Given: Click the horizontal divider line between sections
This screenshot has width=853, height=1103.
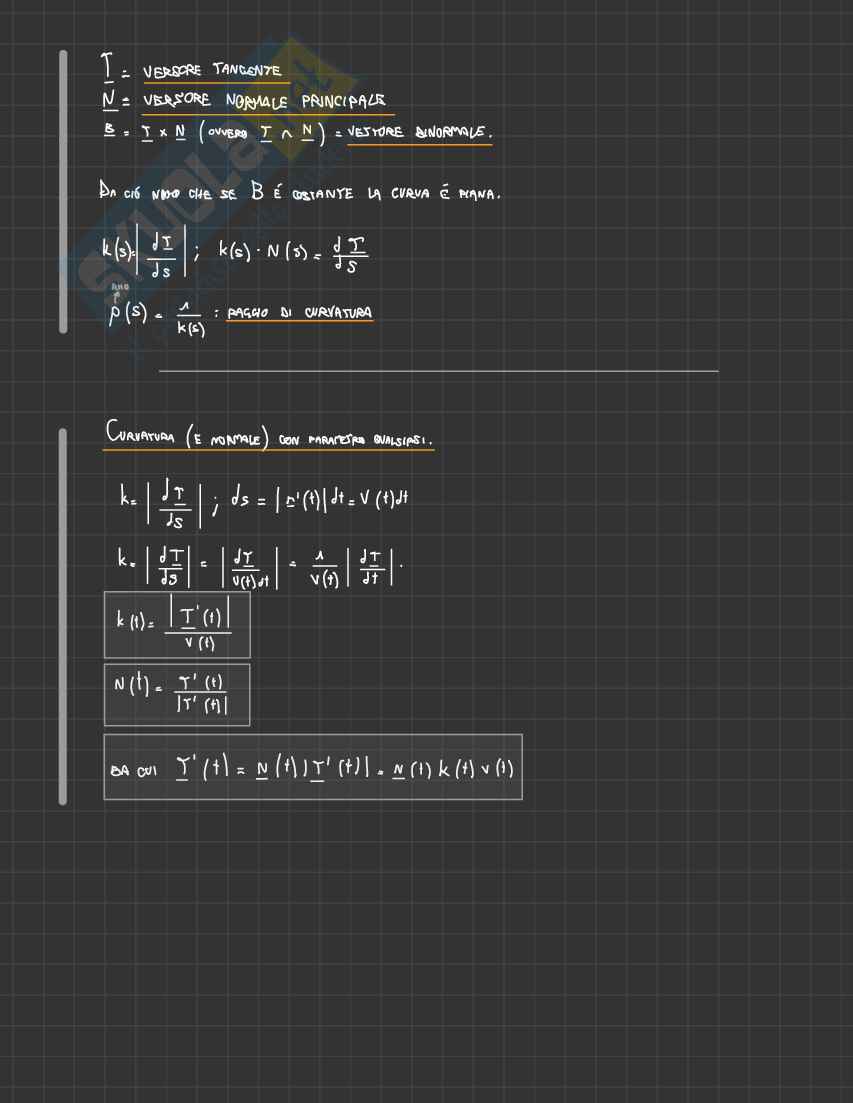Looking at the screenshot, I should coord(438,371).
